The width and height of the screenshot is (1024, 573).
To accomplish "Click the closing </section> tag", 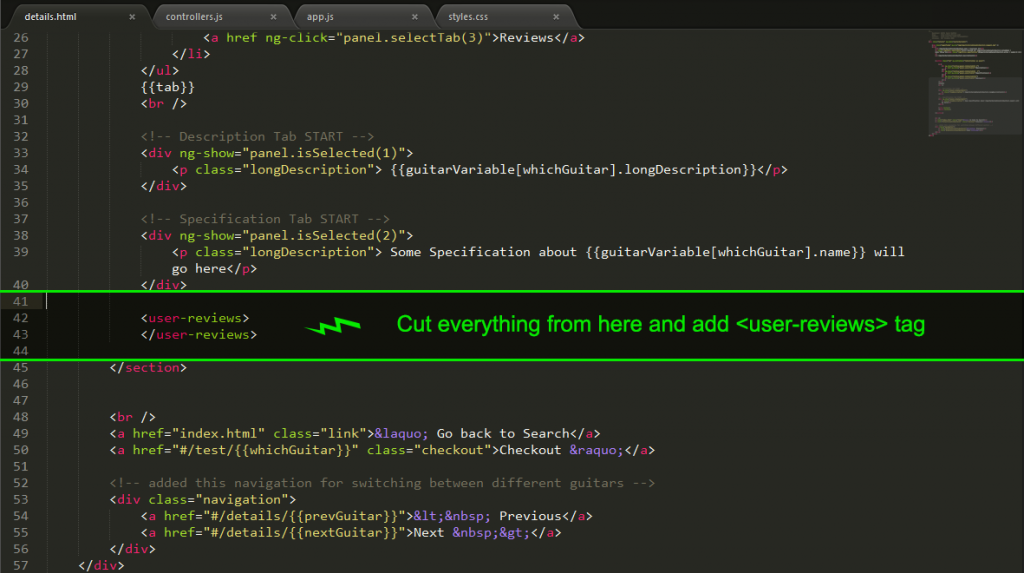I will [148, 367].
